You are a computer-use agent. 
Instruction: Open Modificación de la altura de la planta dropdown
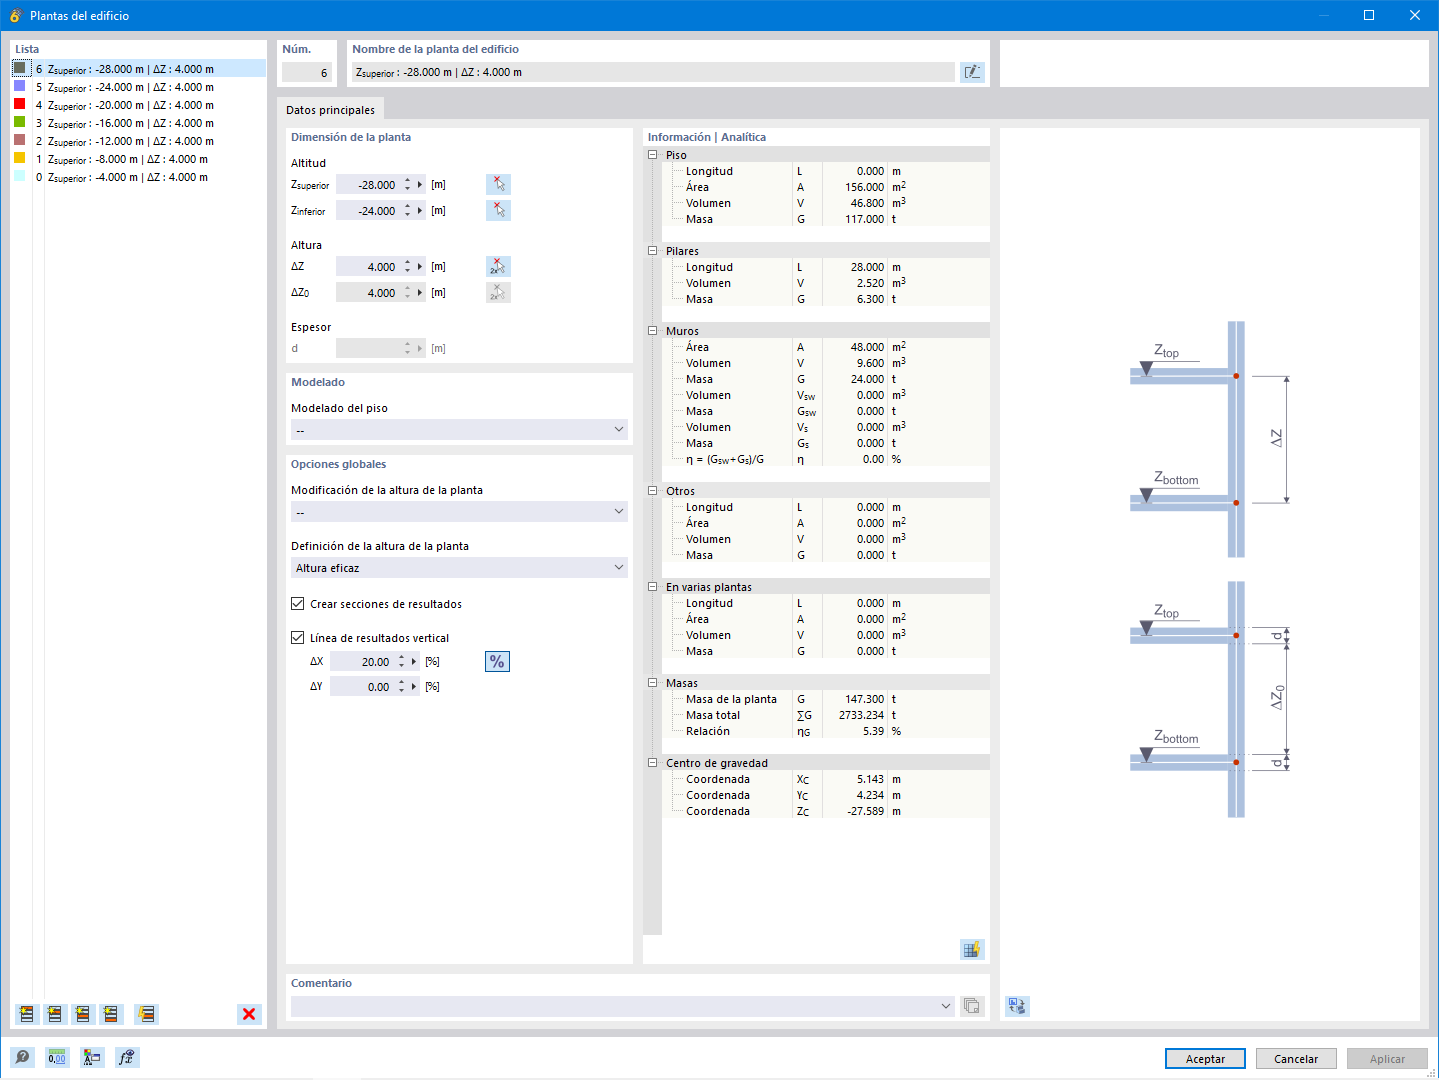pyautogui.click(x=459, y=512)
